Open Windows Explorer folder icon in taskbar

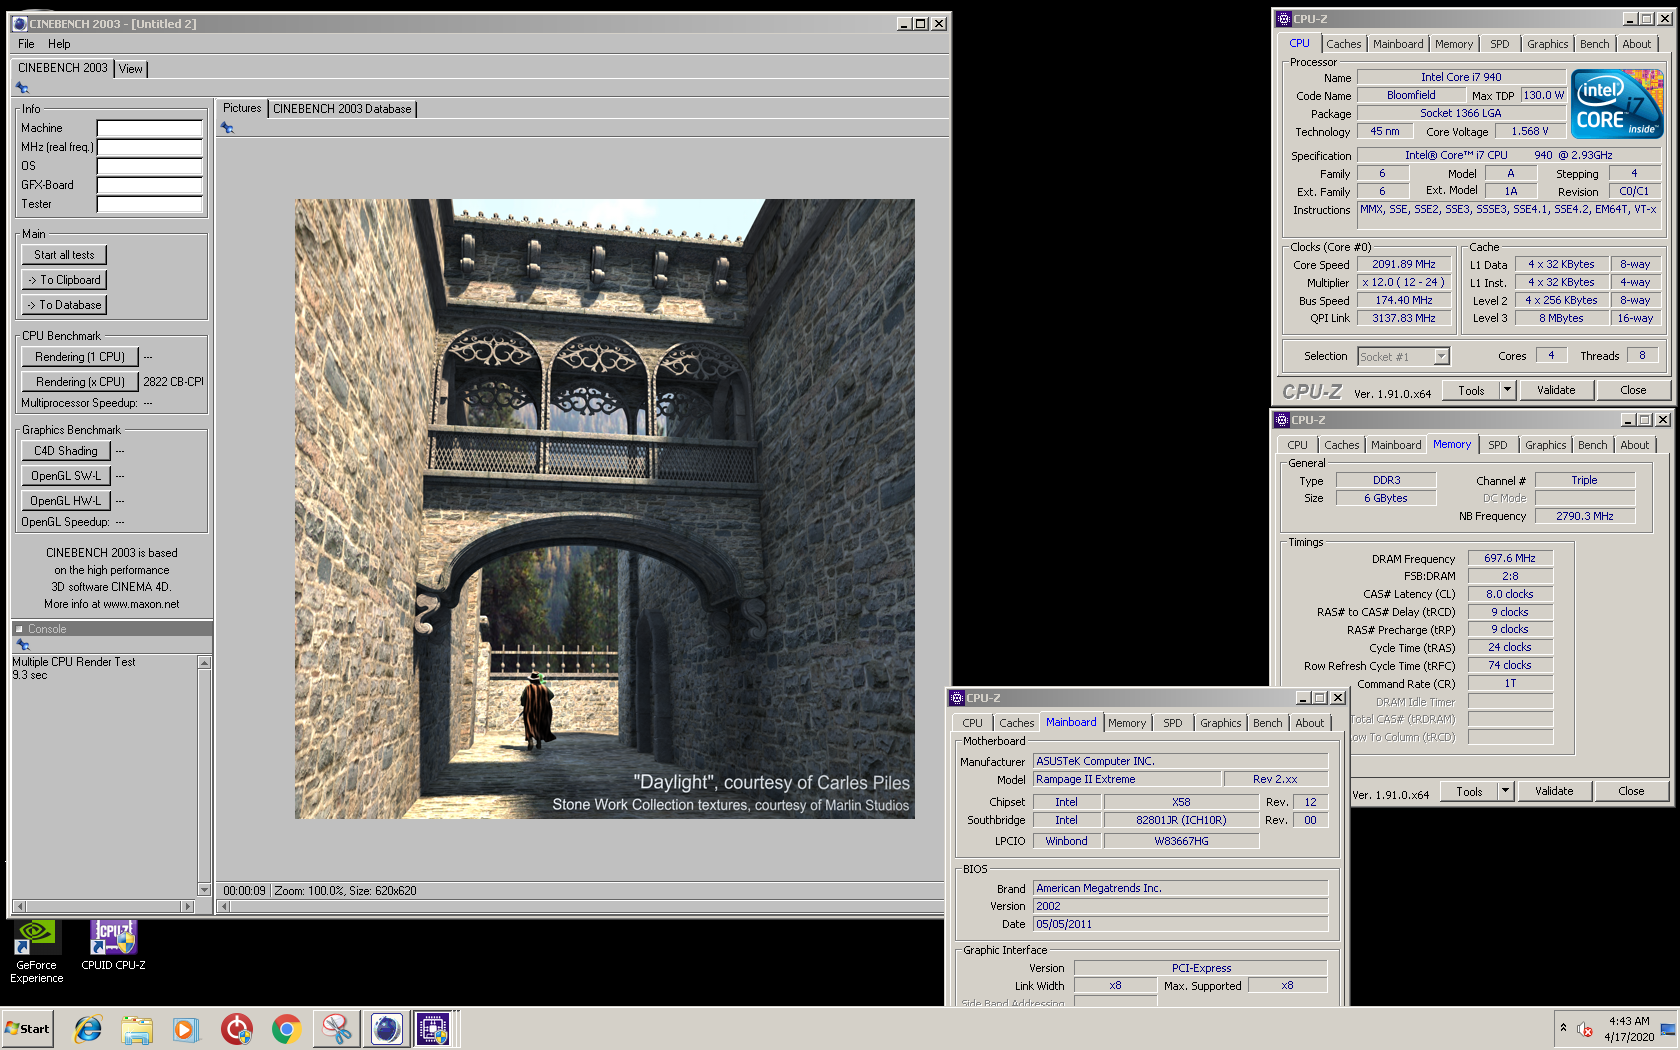(137, 1028)
